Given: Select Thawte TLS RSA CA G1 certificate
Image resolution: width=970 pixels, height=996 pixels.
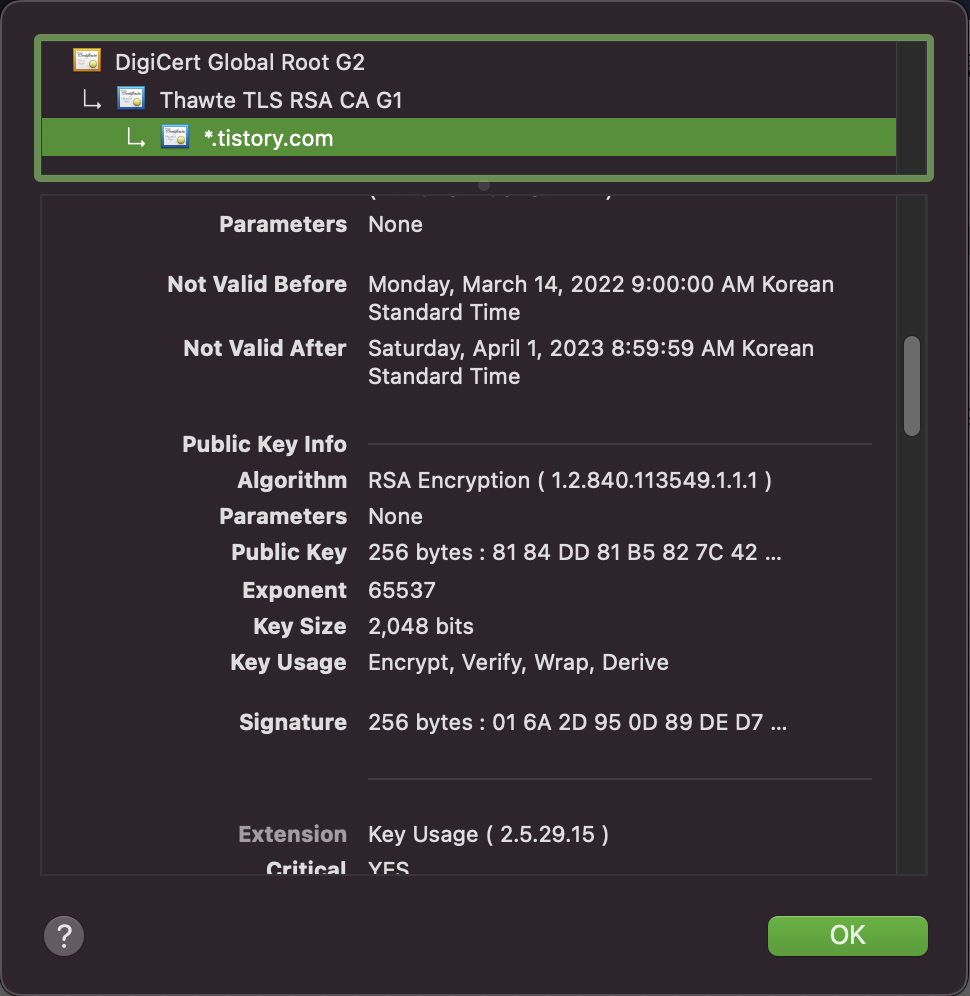Looking at the screenshot, I should point(469,100).
